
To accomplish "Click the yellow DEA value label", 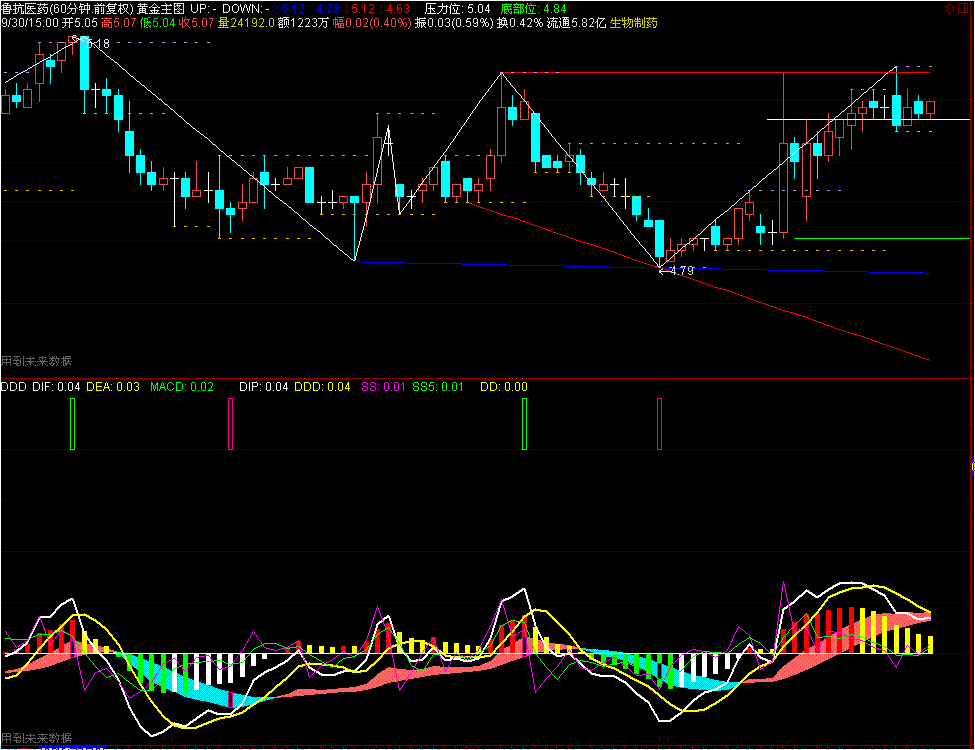I will pos(112,387).
